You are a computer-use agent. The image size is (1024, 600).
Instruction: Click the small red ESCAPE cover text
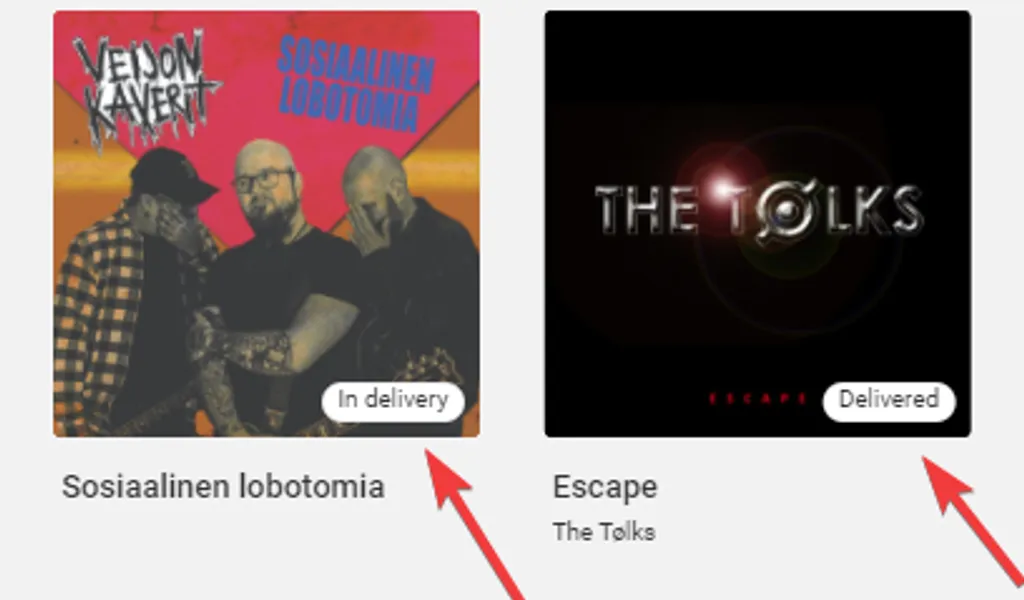(x=758, y=398)
